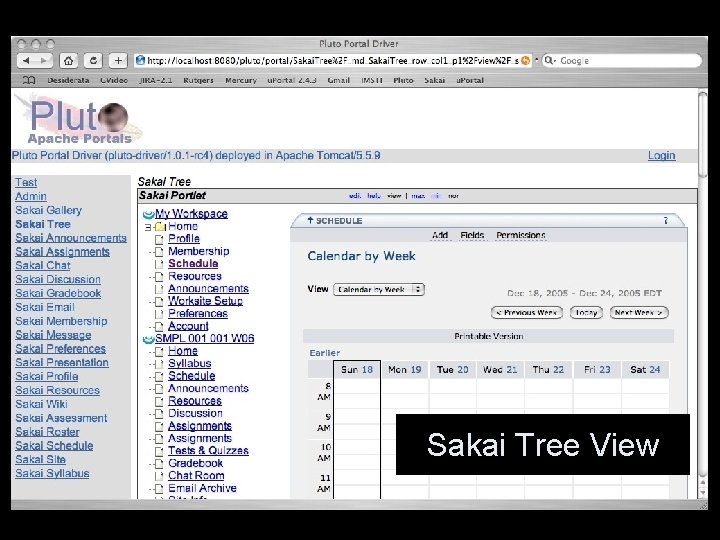Viewport: 720px width, 540px height.
Task: Open the Test link in left navigation
Action: pos(26,182)
